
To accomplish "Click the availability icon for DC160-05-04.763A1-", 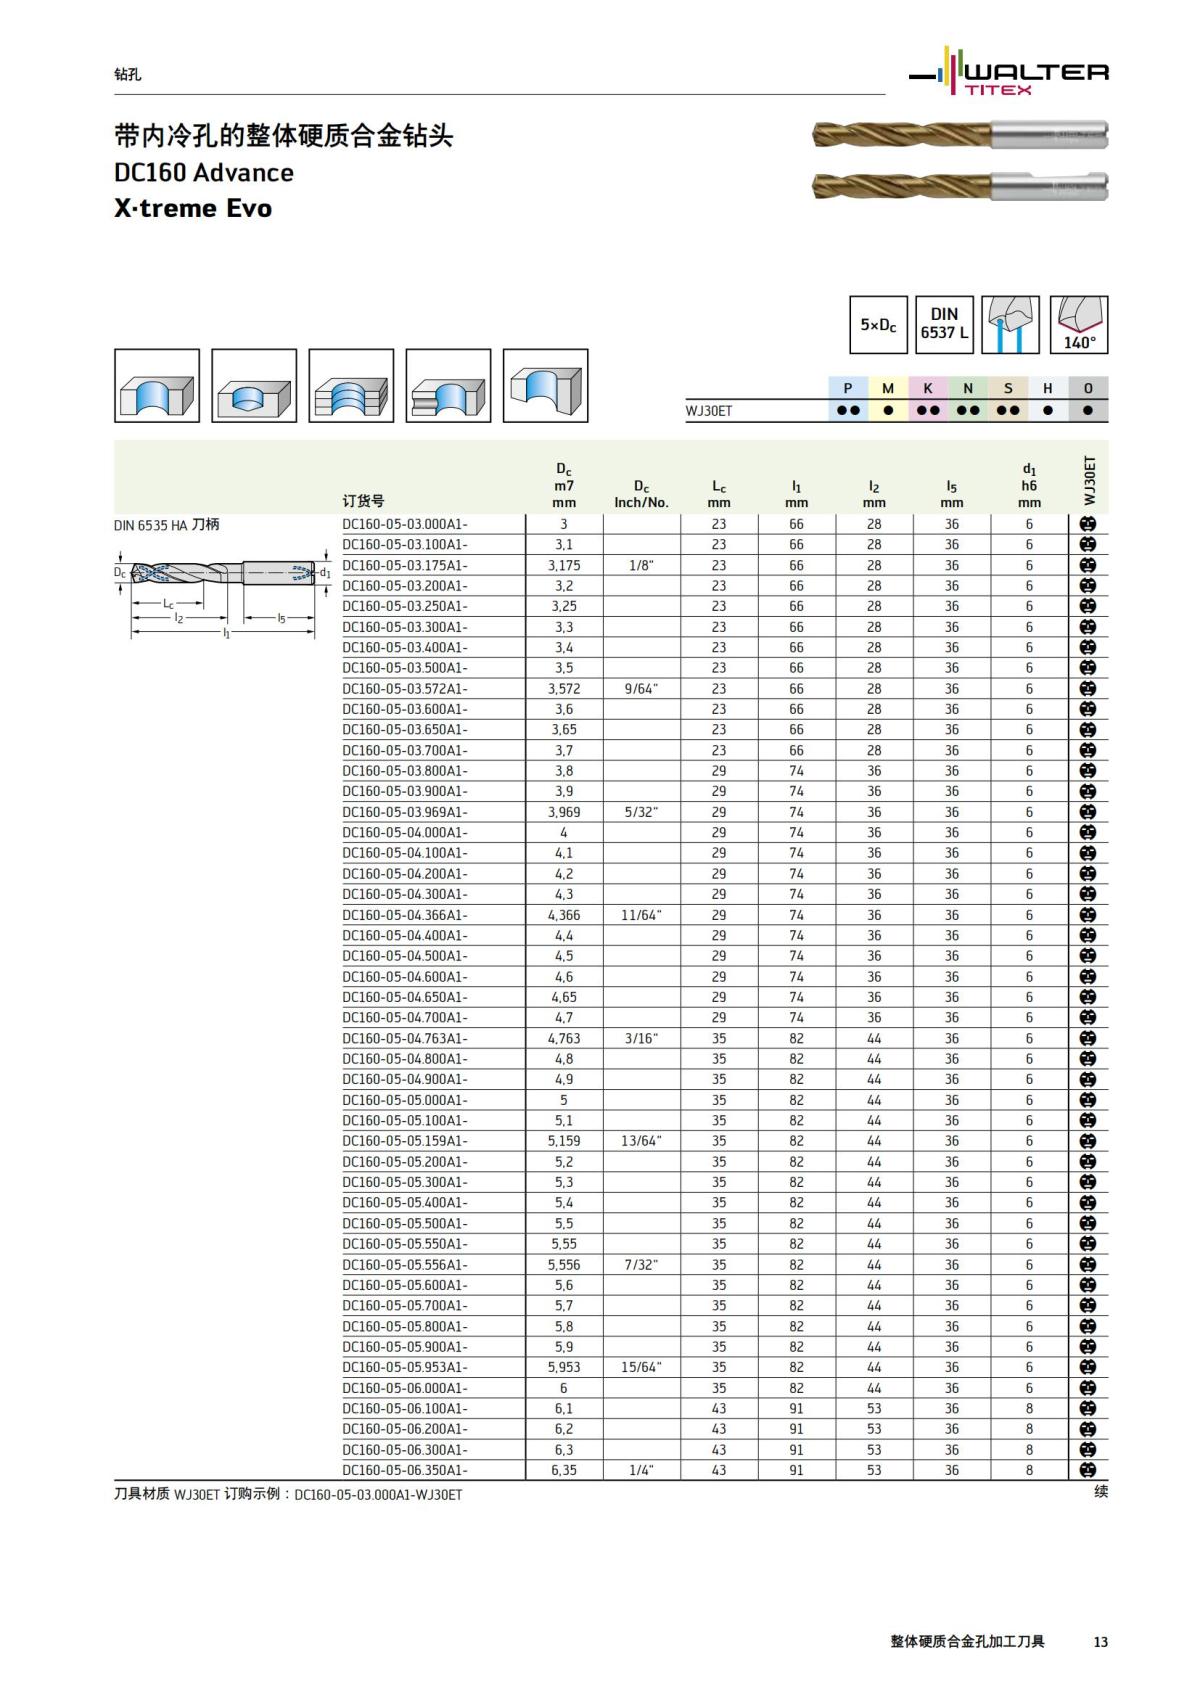I will [1088, 1038].
